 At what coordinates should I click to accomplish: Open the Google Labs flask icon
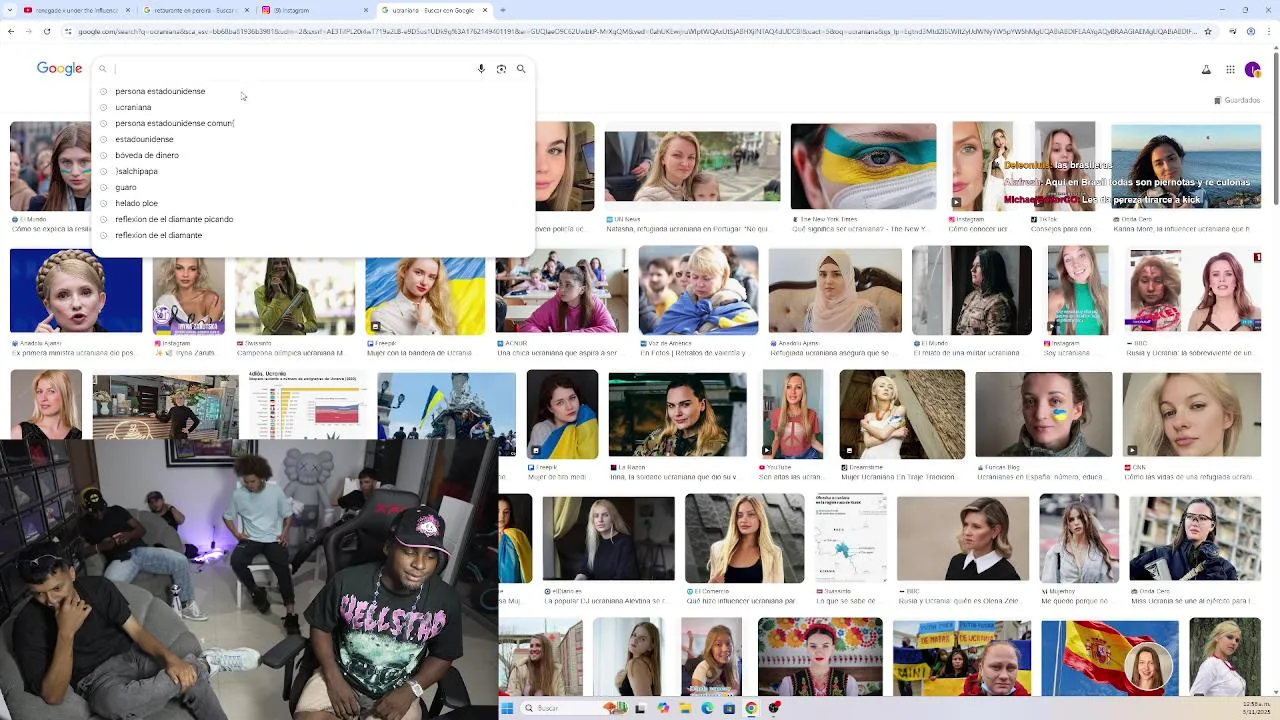1206,69
